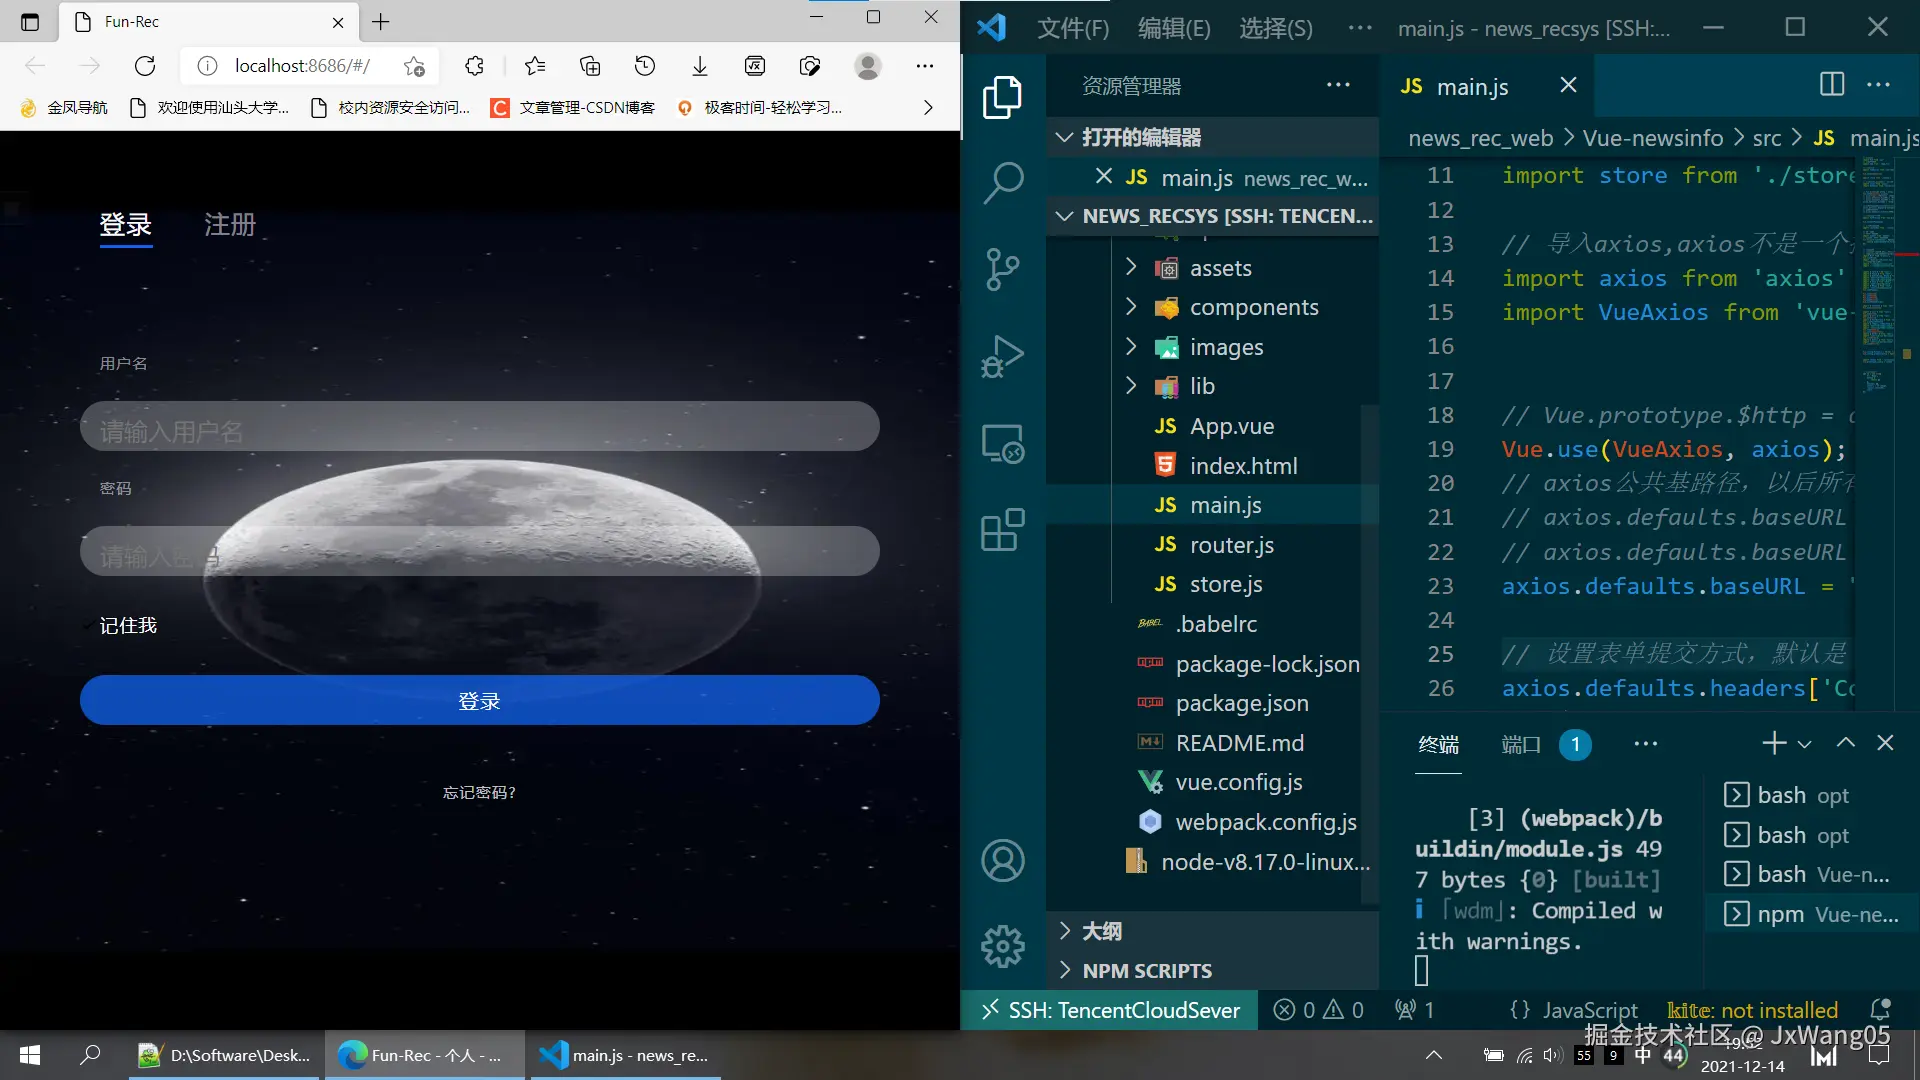Click the 请输入用户名 input field
Image resolution: width=1920 pixels, height=1080 pixels.
(479, 427)
